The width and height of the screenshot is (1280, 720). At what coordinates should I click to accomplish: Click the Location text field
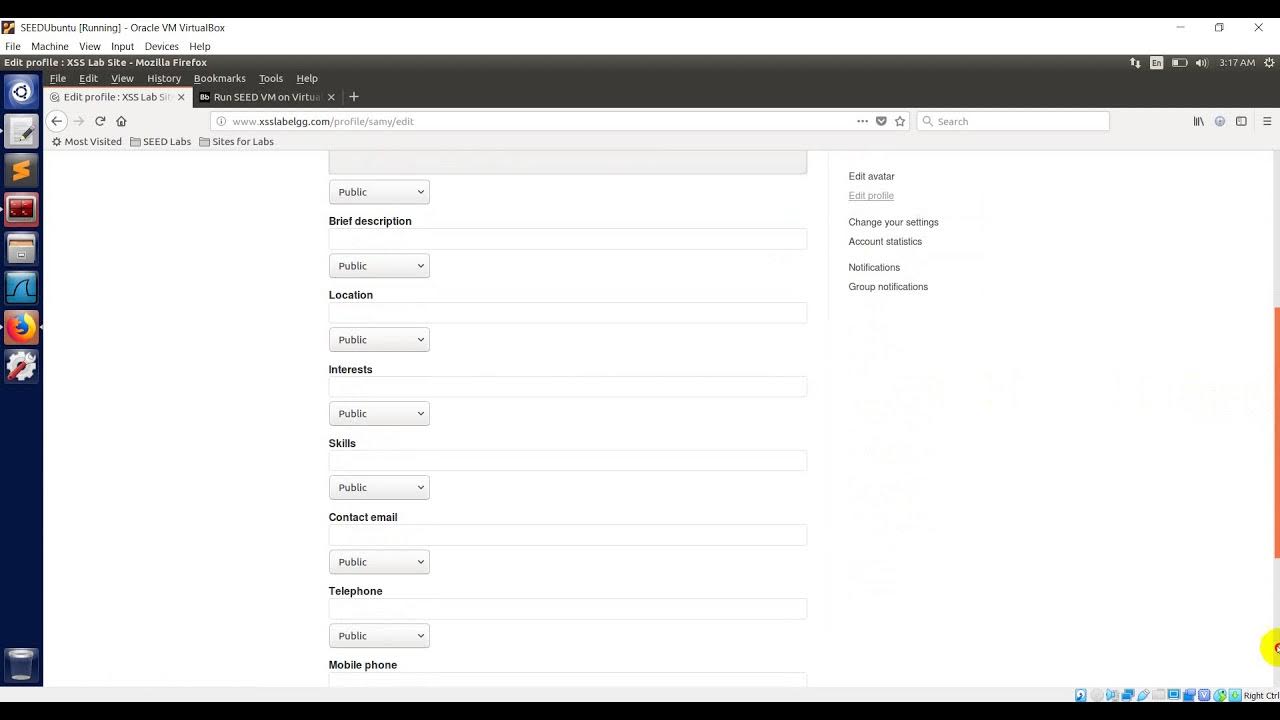[567, 313]
